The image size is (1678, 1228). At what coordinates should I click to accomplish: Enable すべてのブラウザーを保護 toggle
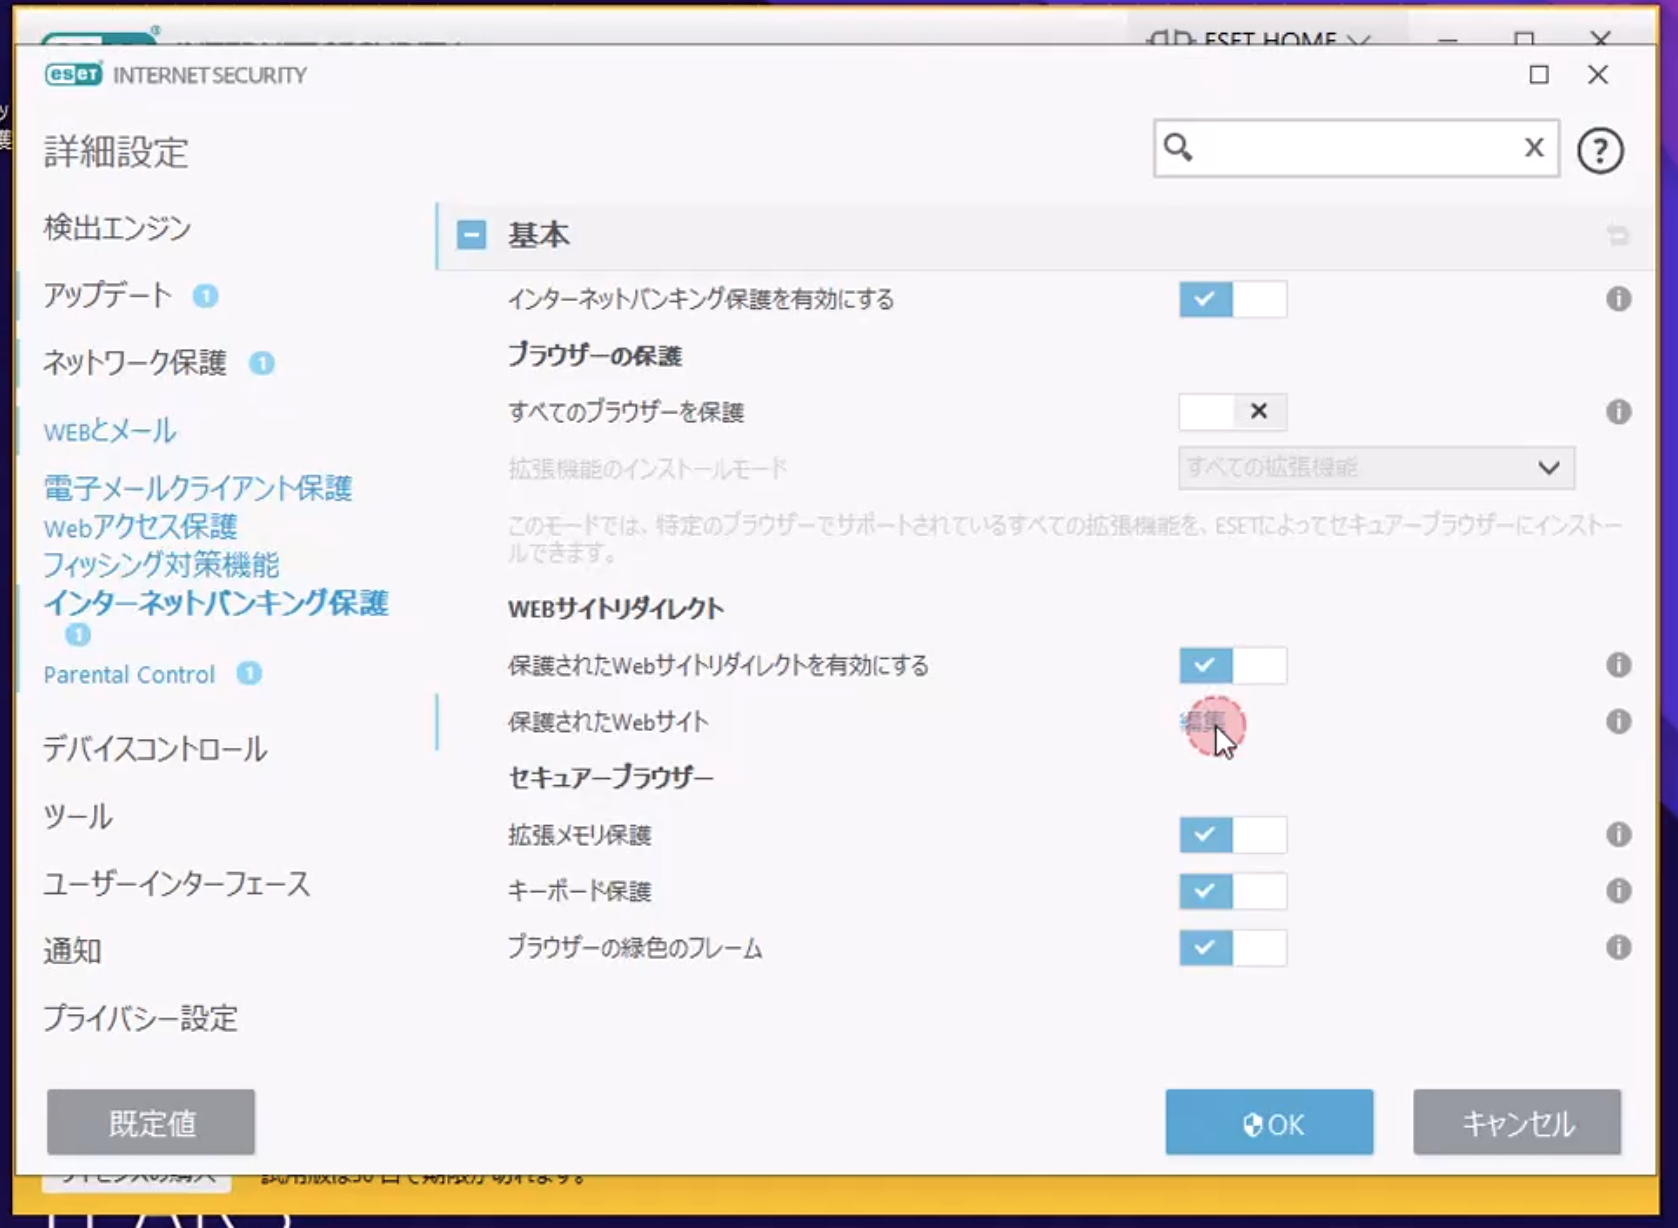pyautogui.click(x=1232, y=412)
